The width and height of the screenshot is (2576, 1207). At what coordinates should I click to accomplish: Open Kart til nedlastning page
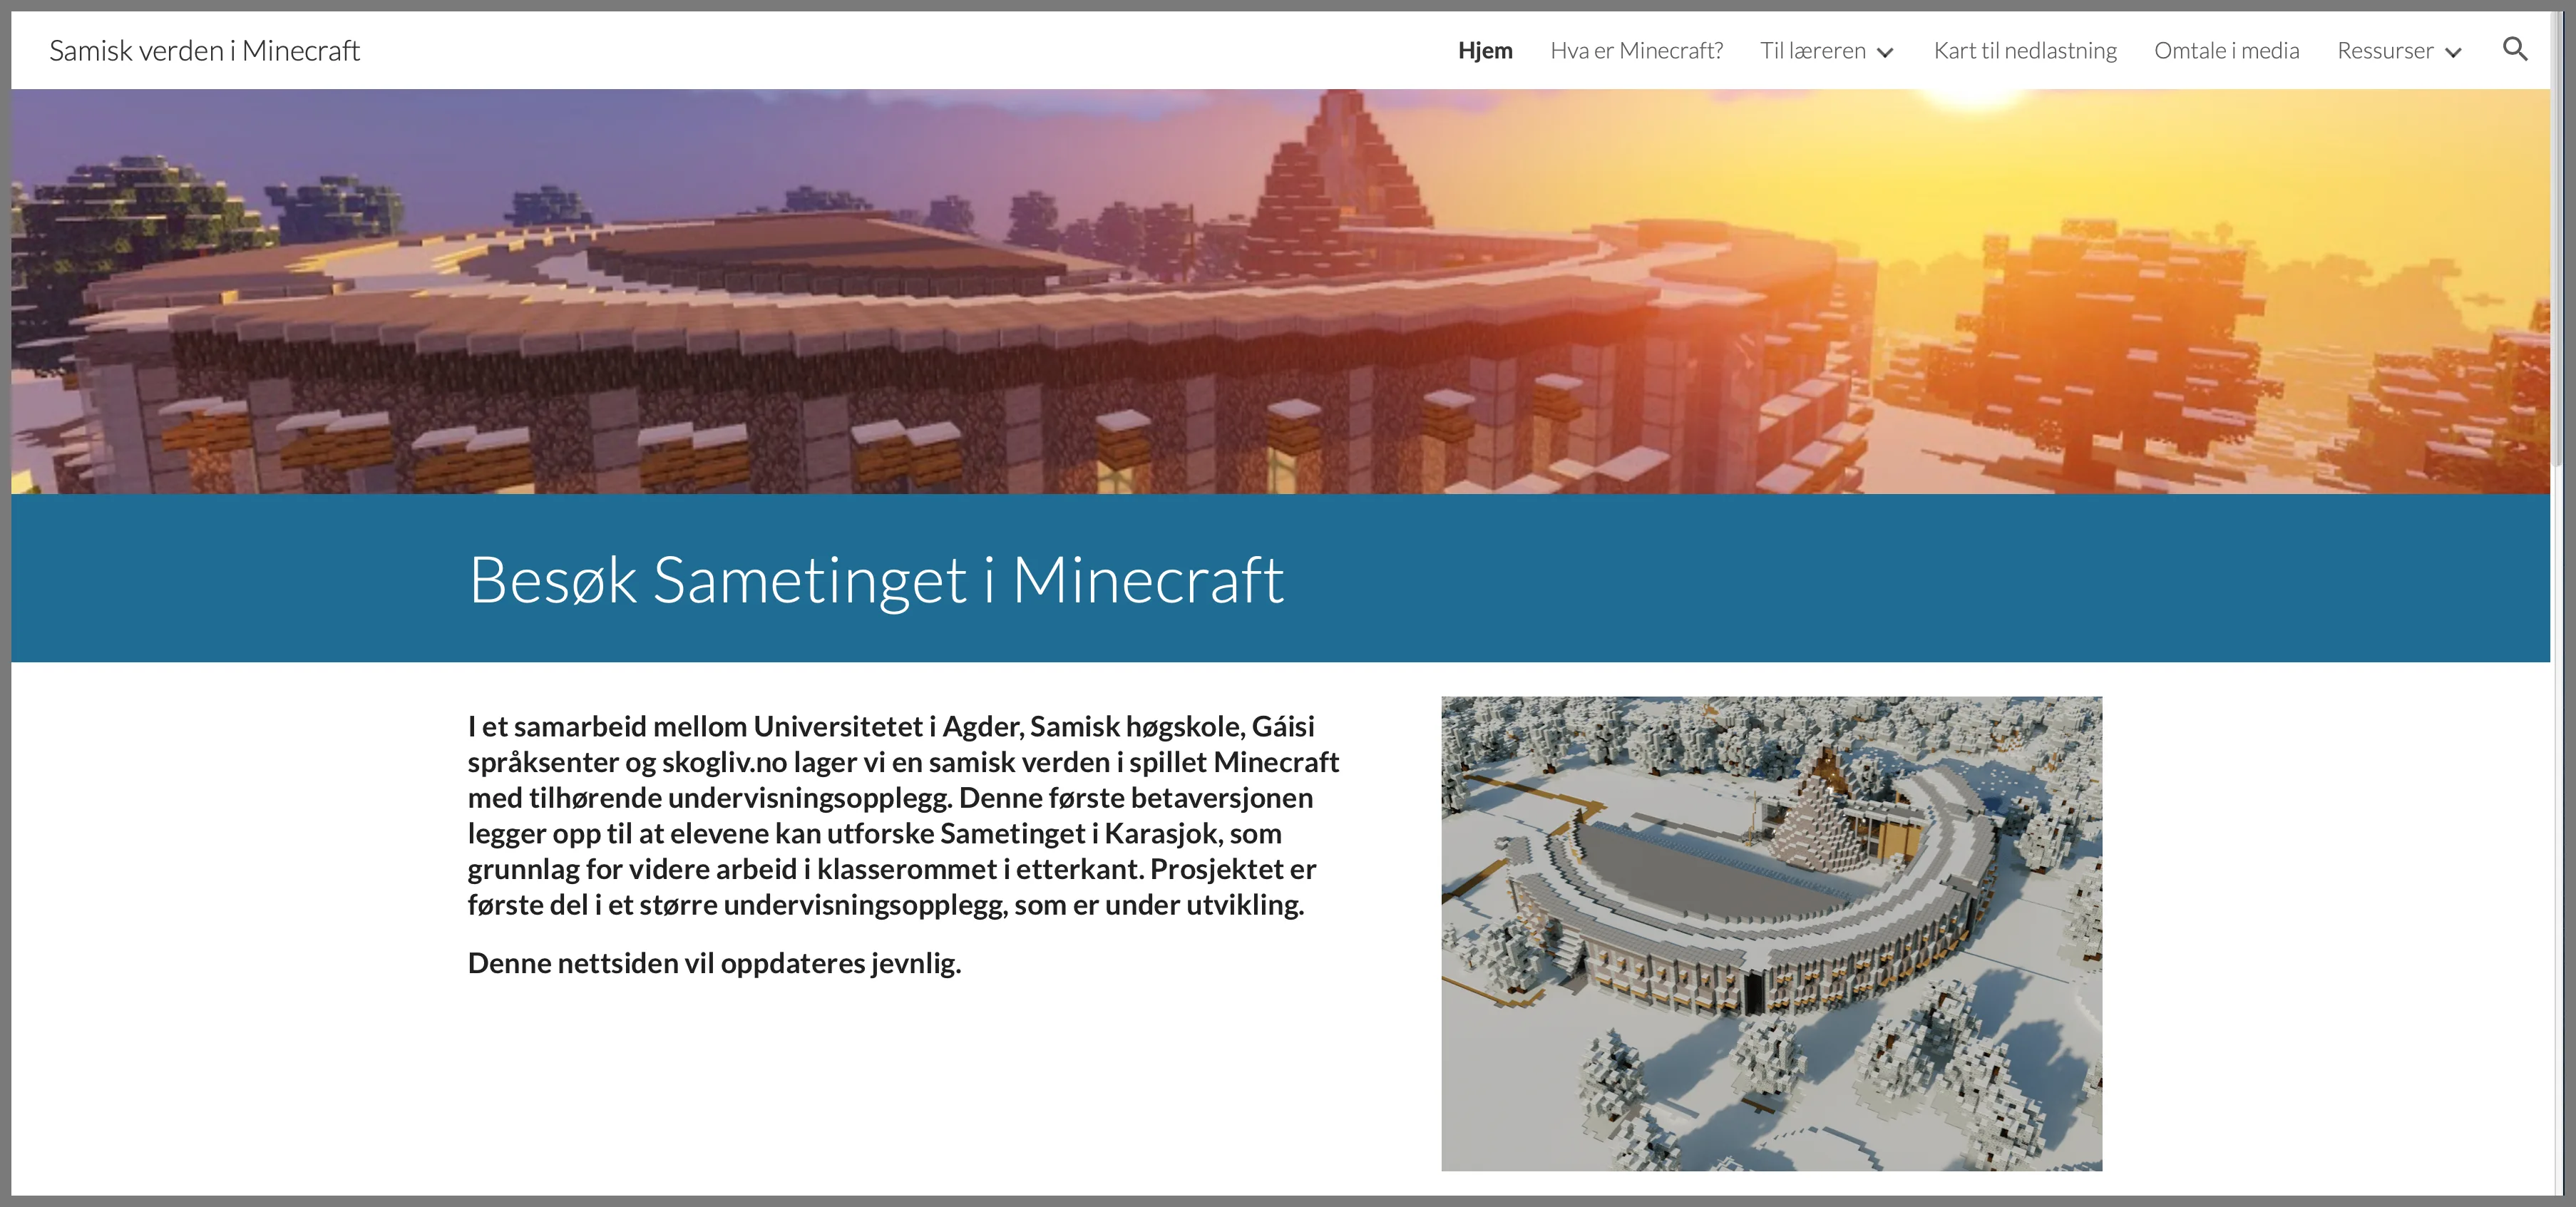(2025, 51)
